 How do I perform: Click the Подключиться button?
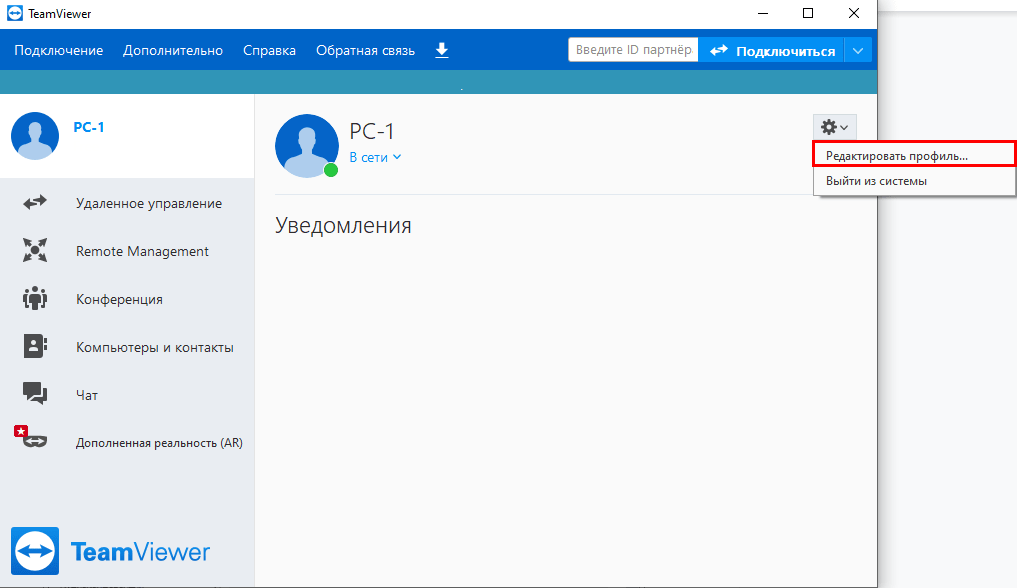tap(771, 51)
